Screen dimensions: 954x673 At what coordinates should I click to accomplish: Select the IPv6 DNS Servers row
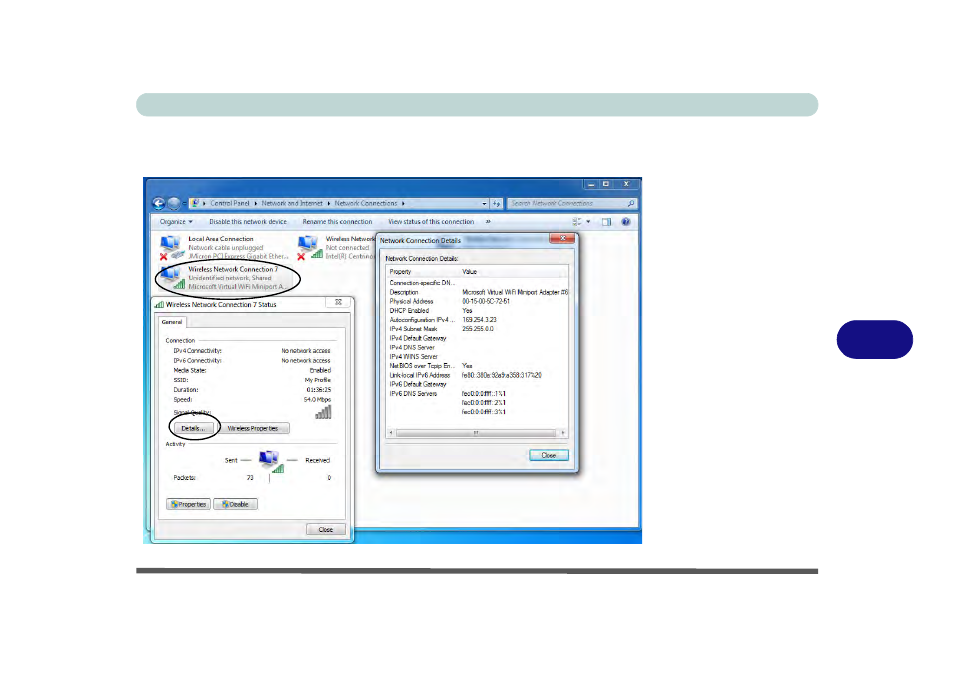coord(478,394)
